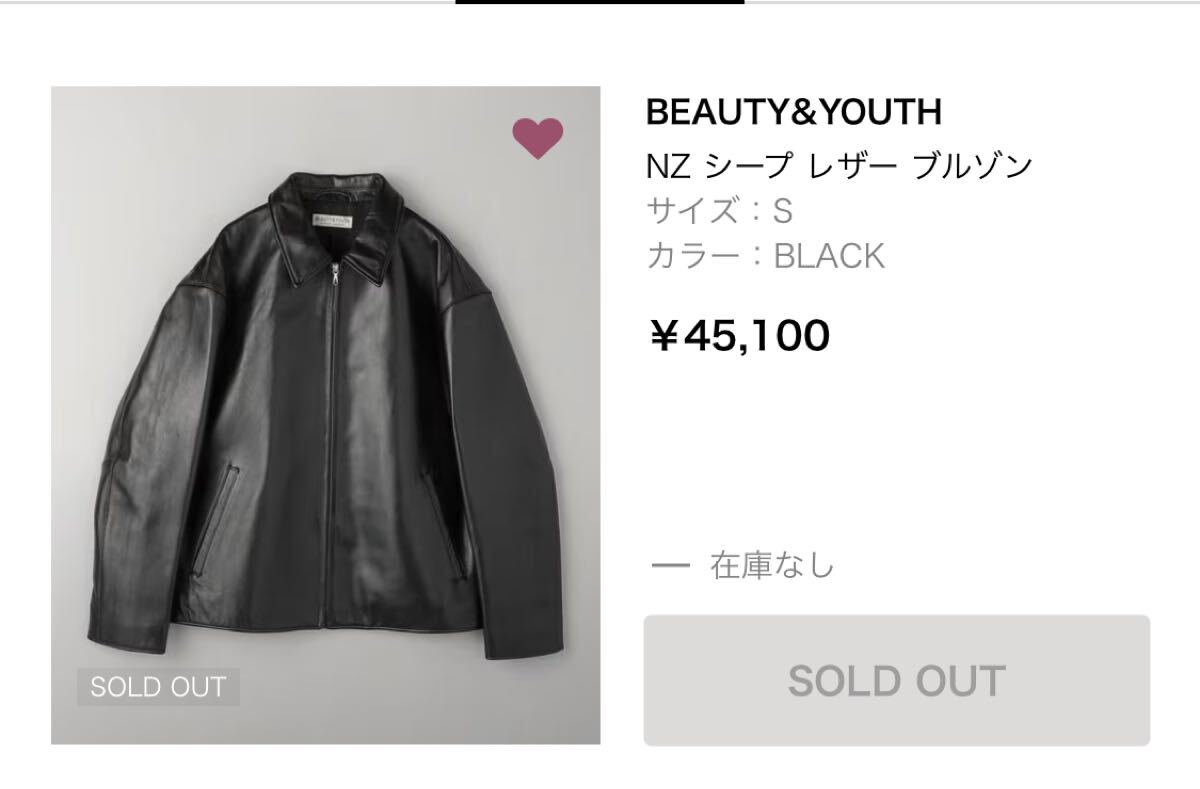Click the SOLD OUT badge on the photo
Screen dimensions: 1200x789
pos(158,687)
